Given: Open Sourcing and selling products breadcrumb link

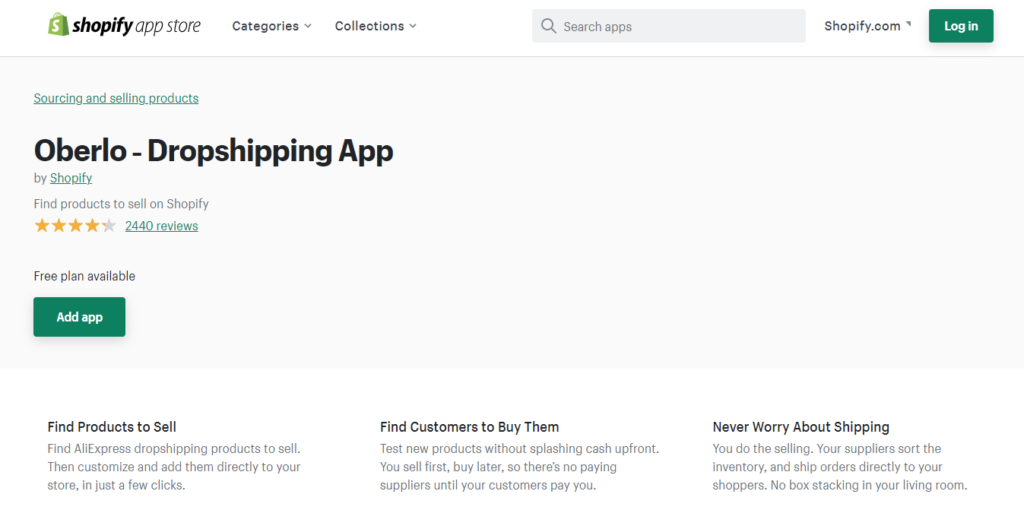Looking at the screenshot, I should pos(116,98).
